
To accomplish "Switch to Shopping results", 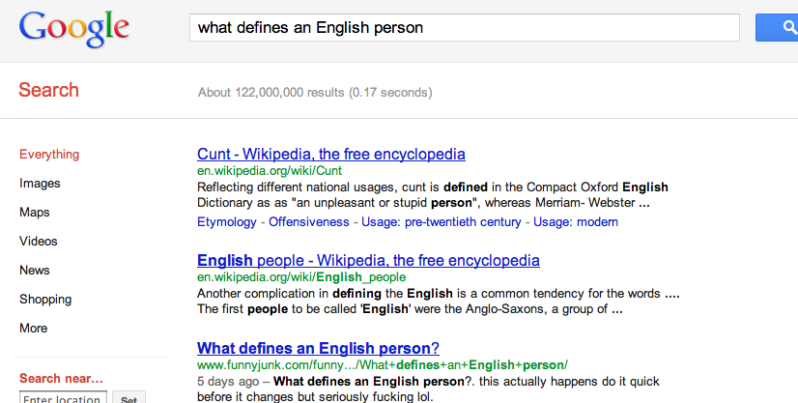I will 45,299.
